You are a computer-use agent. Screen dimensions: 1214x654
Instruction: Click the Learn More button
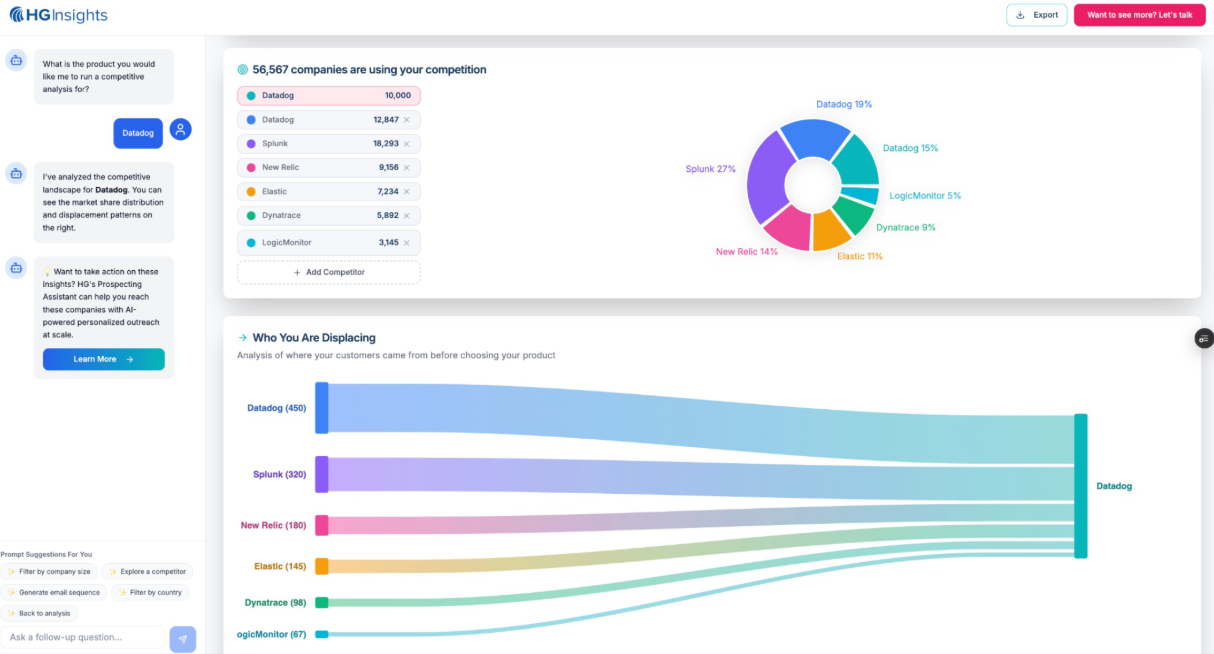[x=104, y=359]
